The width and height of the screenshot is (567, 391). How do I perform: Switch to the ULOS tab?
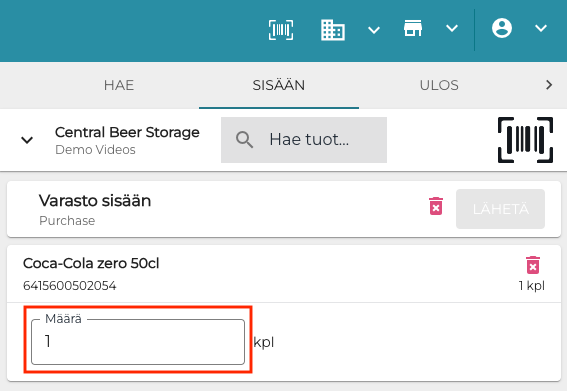tap(439, 85)
